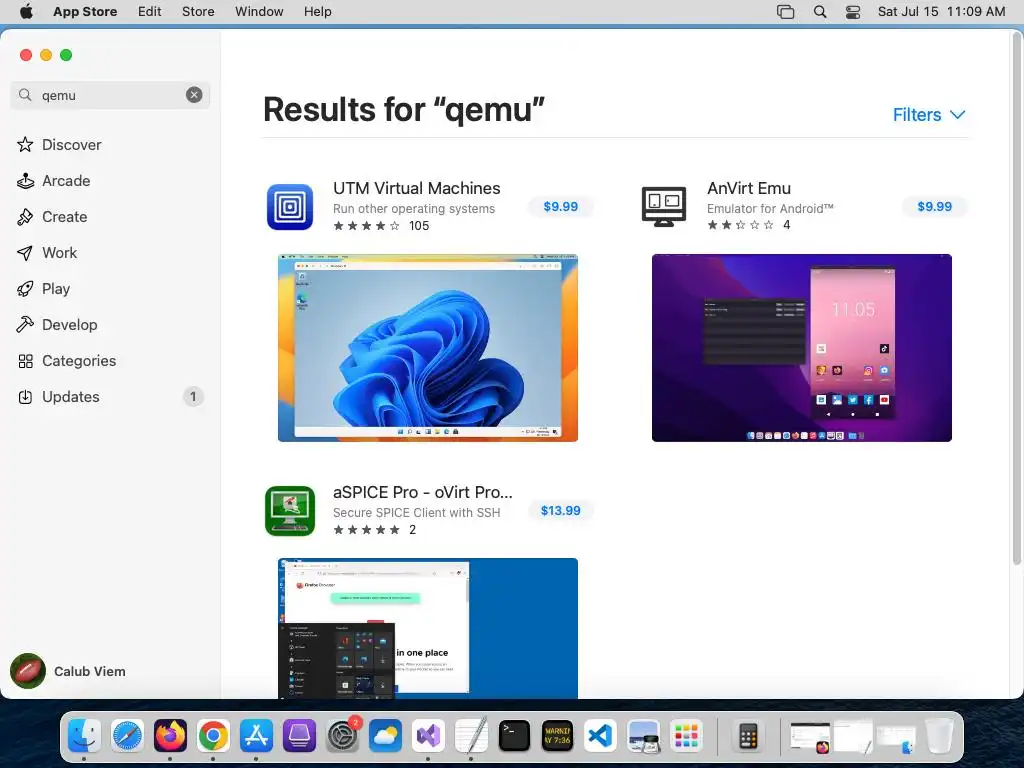Click the App Store Dock icon
The image size is (1024, 768).
256,736
